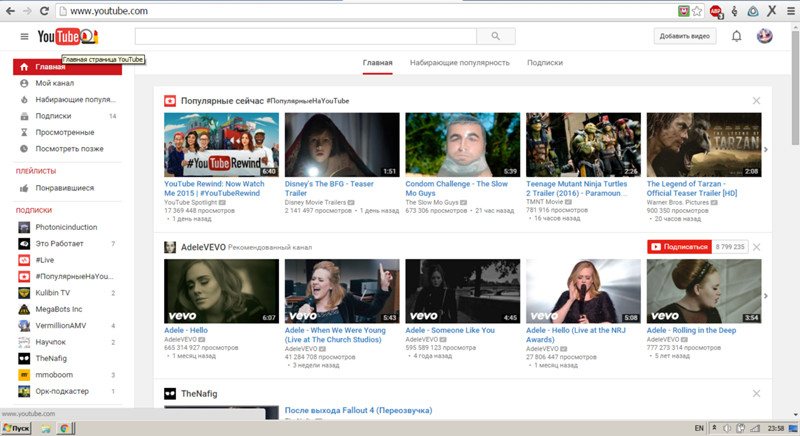Open Adele - Rolling in the Deep link
The width and height of the screenshot is (800, 436).
click(x=691, y=330)
